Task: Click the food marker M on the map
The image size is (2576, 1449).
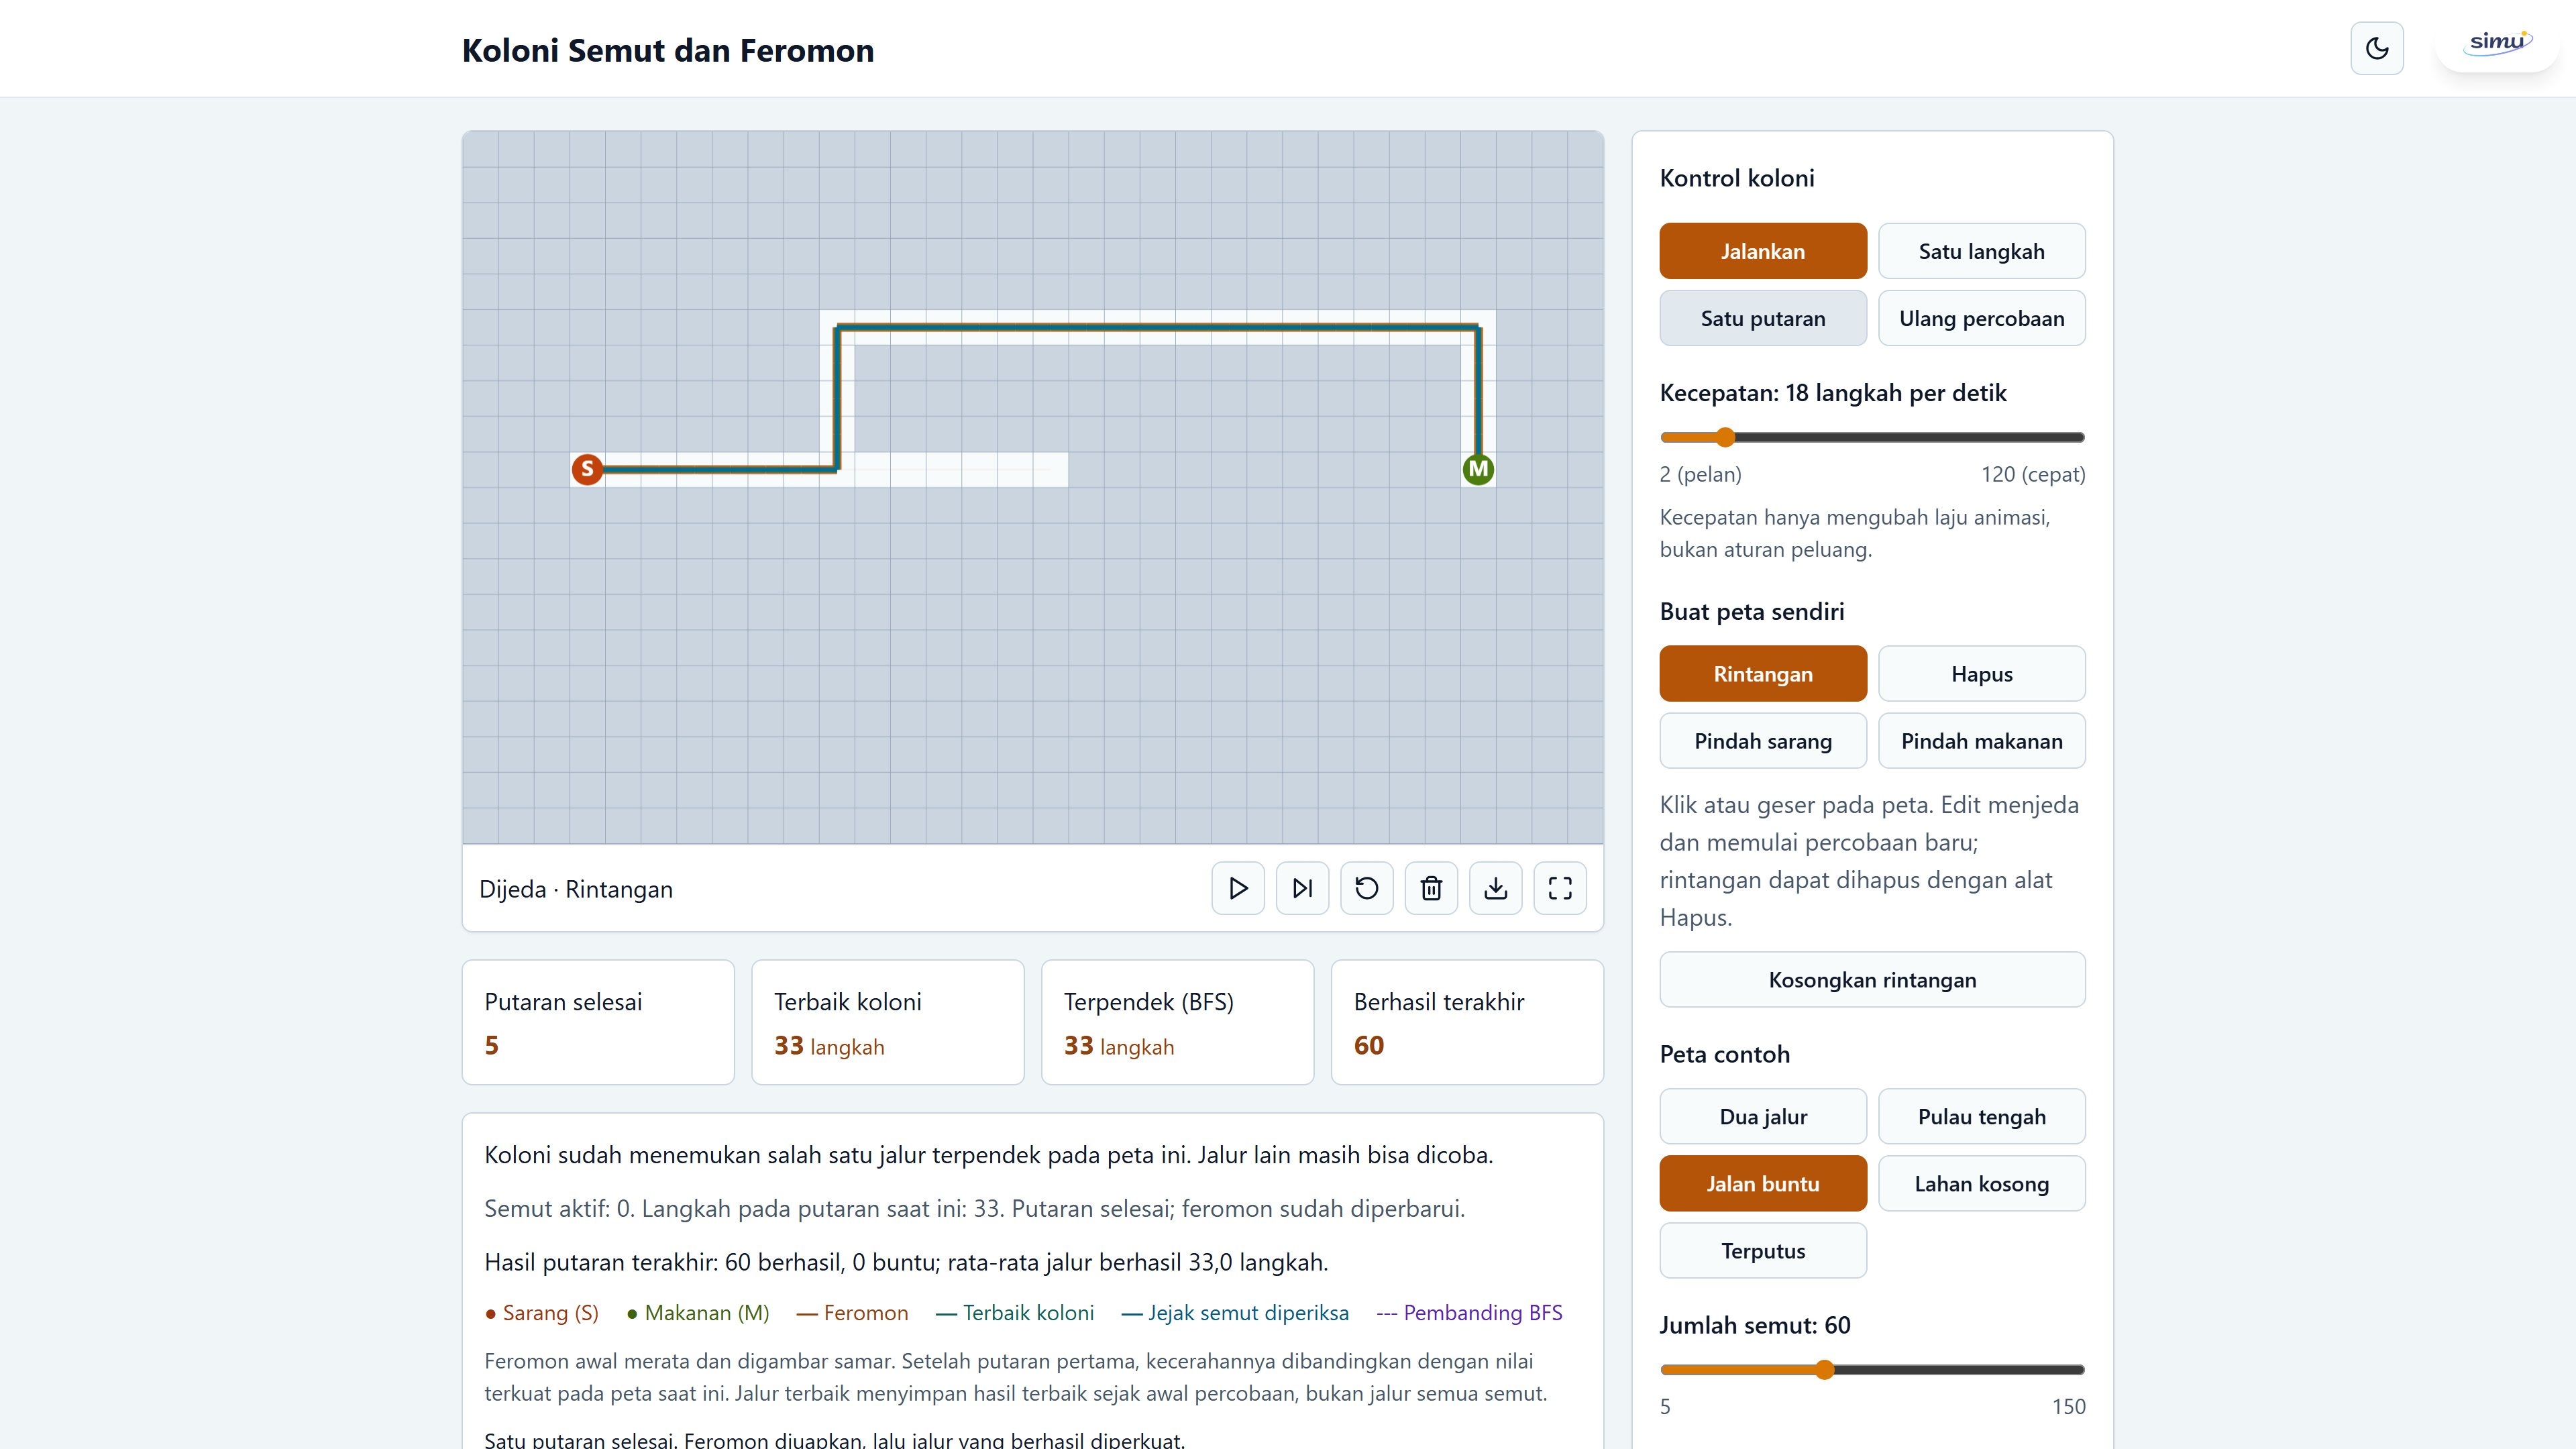Action: pos(1478,469)
